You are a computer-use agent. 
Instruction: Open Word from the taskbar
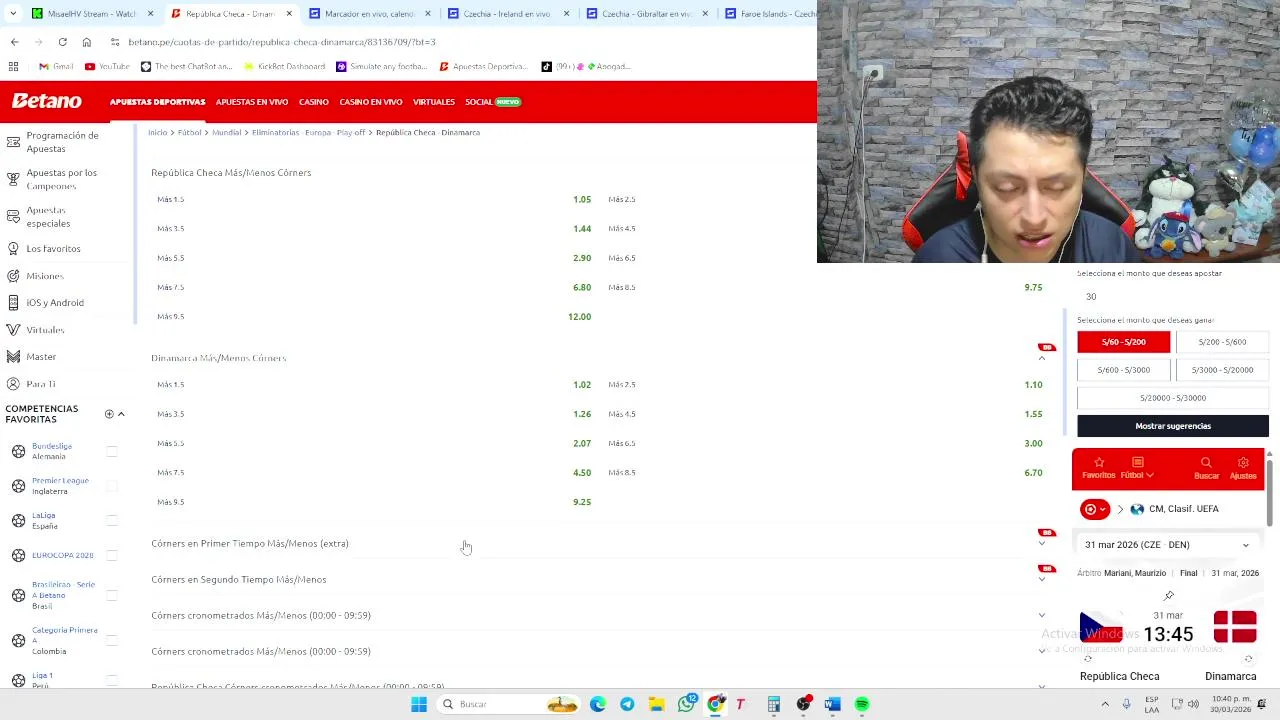pos(832,704)
